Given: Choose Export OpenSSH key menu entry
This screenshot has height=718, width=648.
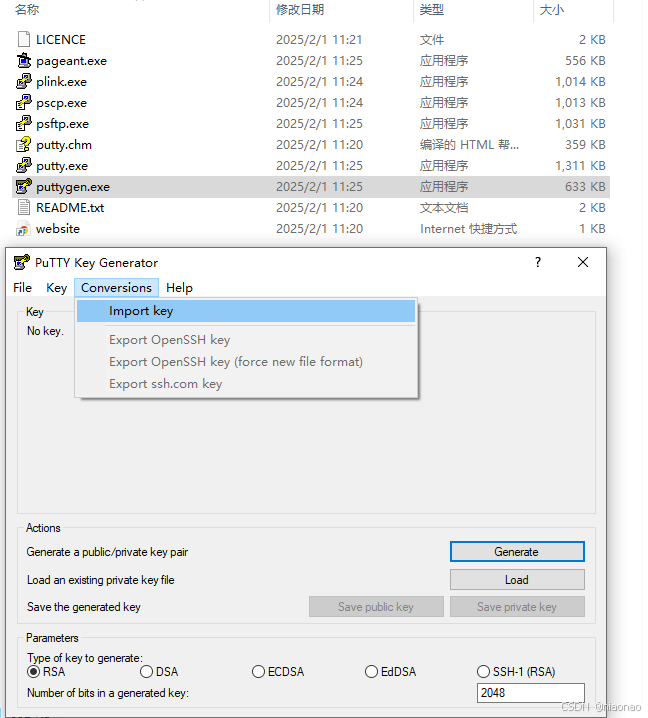Looking at the screenshot, I should click(x=246, y=340).
